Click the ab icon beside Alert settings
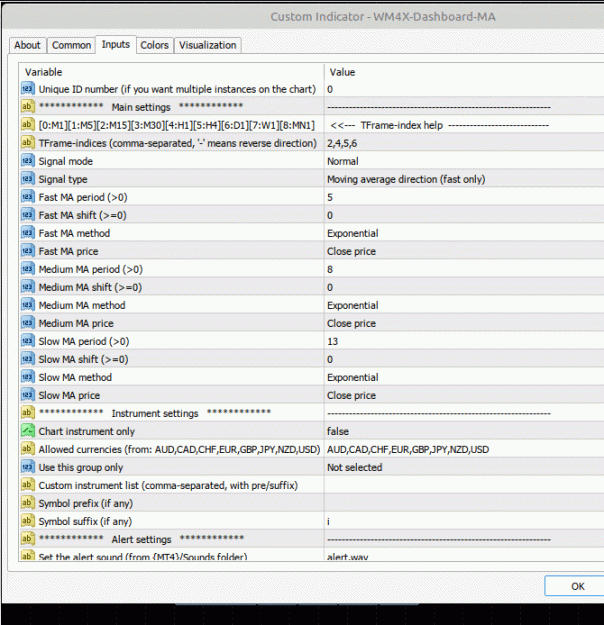The width and height of the screenshot is (604, 625). click(x=28, y=539)
